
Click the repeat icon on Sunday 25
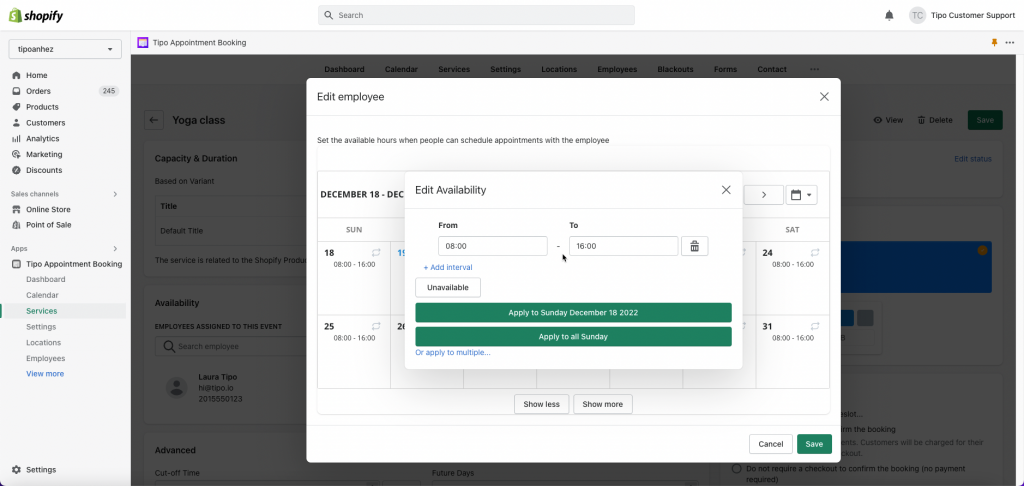(376, 326)
